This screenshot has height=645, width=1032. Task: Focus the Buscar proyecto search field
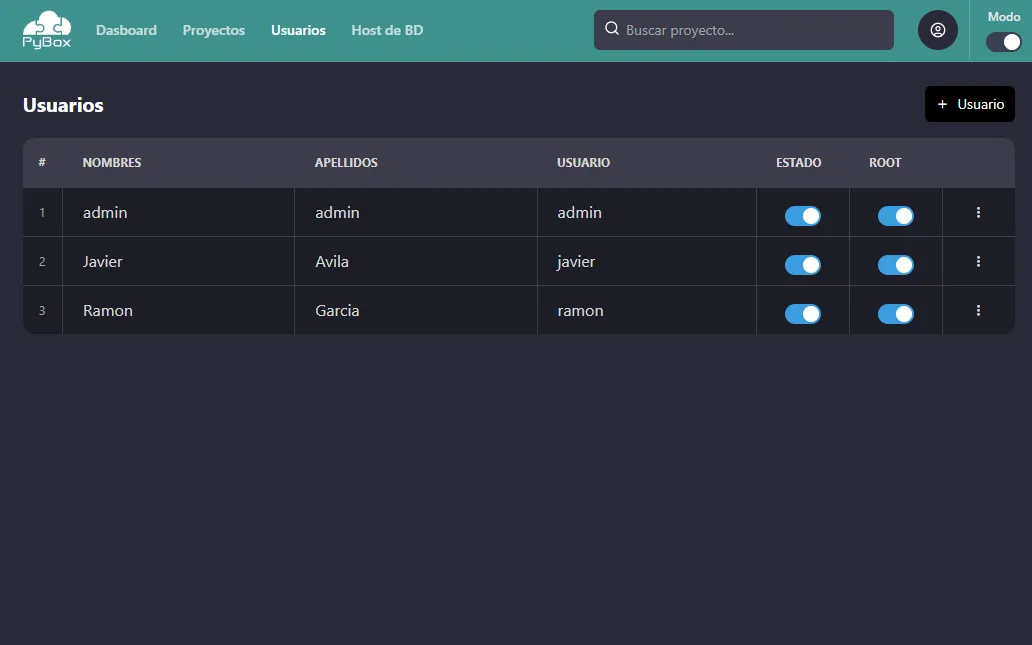click(744, 30)
